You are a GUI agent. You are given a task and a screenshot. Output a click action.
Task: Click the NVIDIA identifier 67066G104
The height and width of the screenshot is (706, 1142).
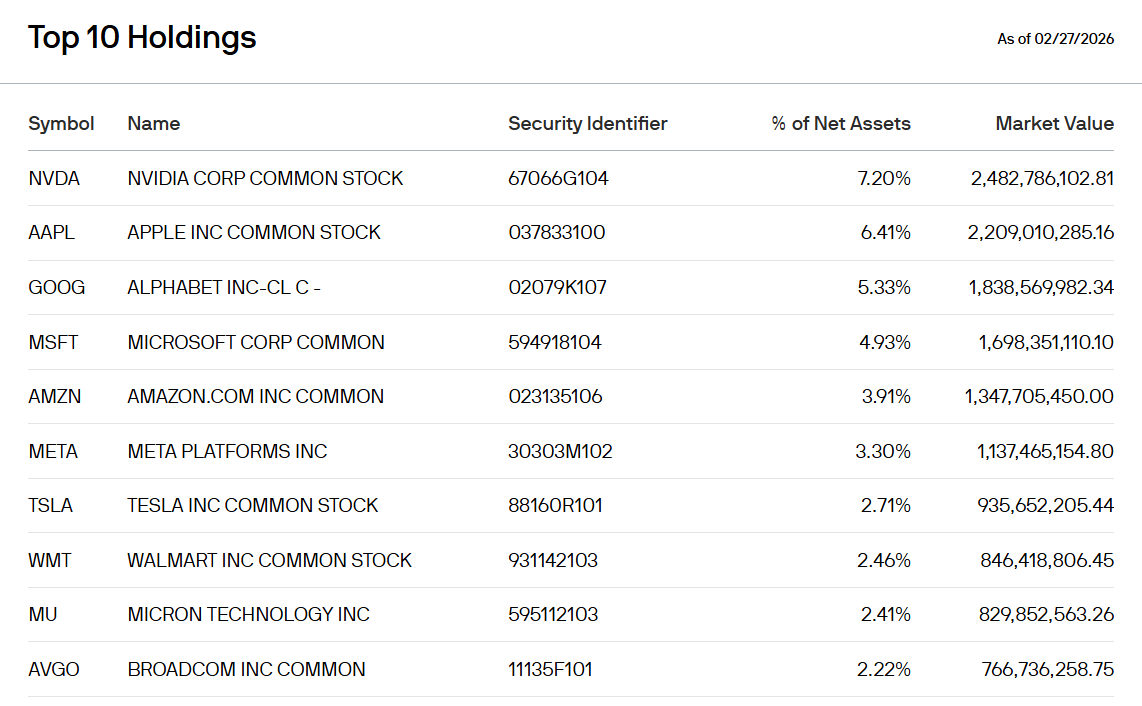coord(559,179)
